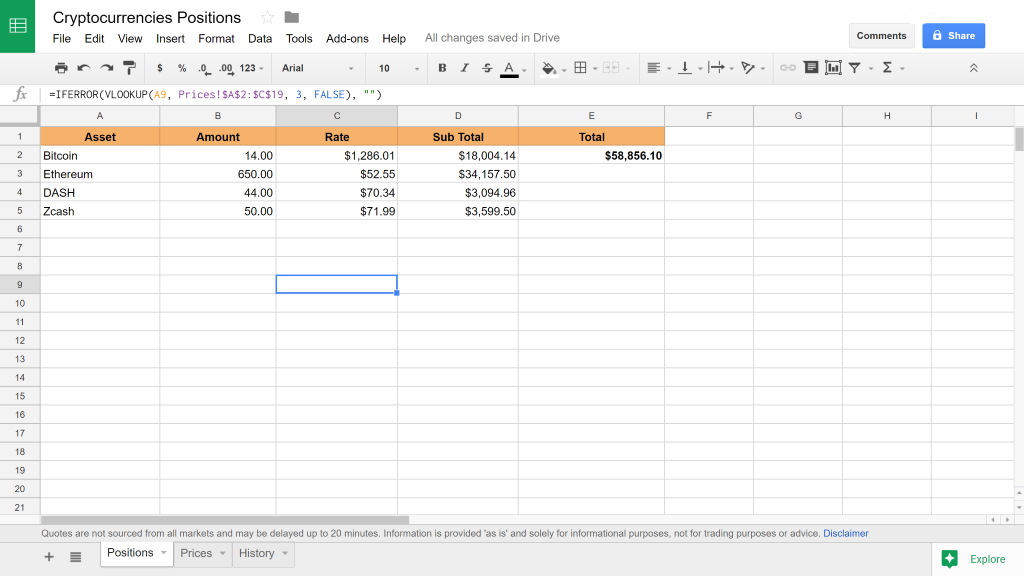The height and width of the screenshot is (576, 1024).
Task: Open the Positions sheet tab dropdown arrow
Action: coord(163,553)
